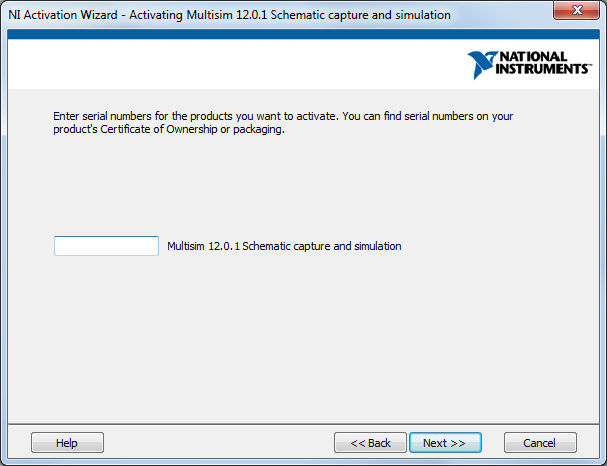Click into the serial number input field

(x=106, y=246)
